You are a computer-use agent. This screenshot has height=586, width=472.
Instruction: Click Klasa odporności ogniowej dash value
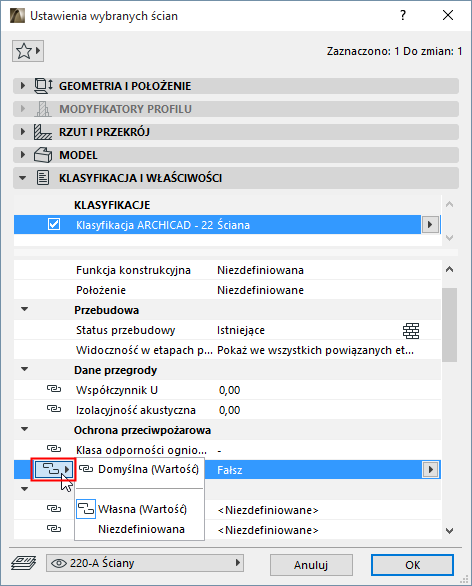[219, 450]
